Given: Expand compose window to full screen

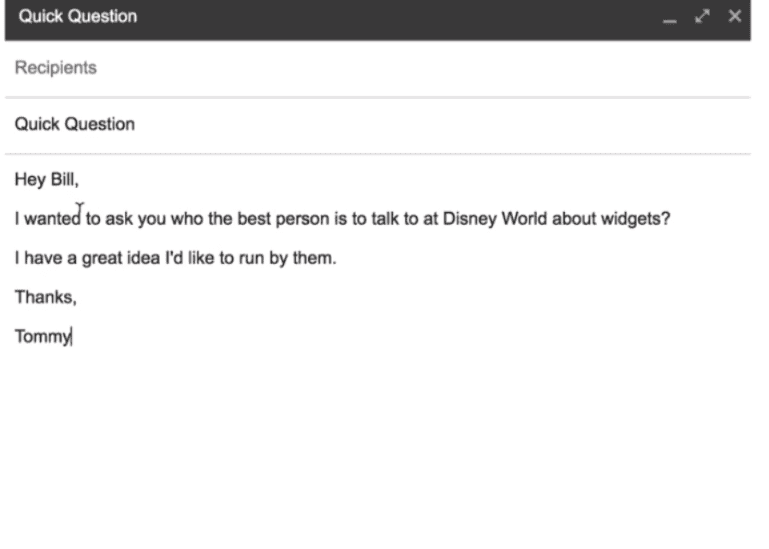Looking at the screenshot, I should tap(703, 16).
